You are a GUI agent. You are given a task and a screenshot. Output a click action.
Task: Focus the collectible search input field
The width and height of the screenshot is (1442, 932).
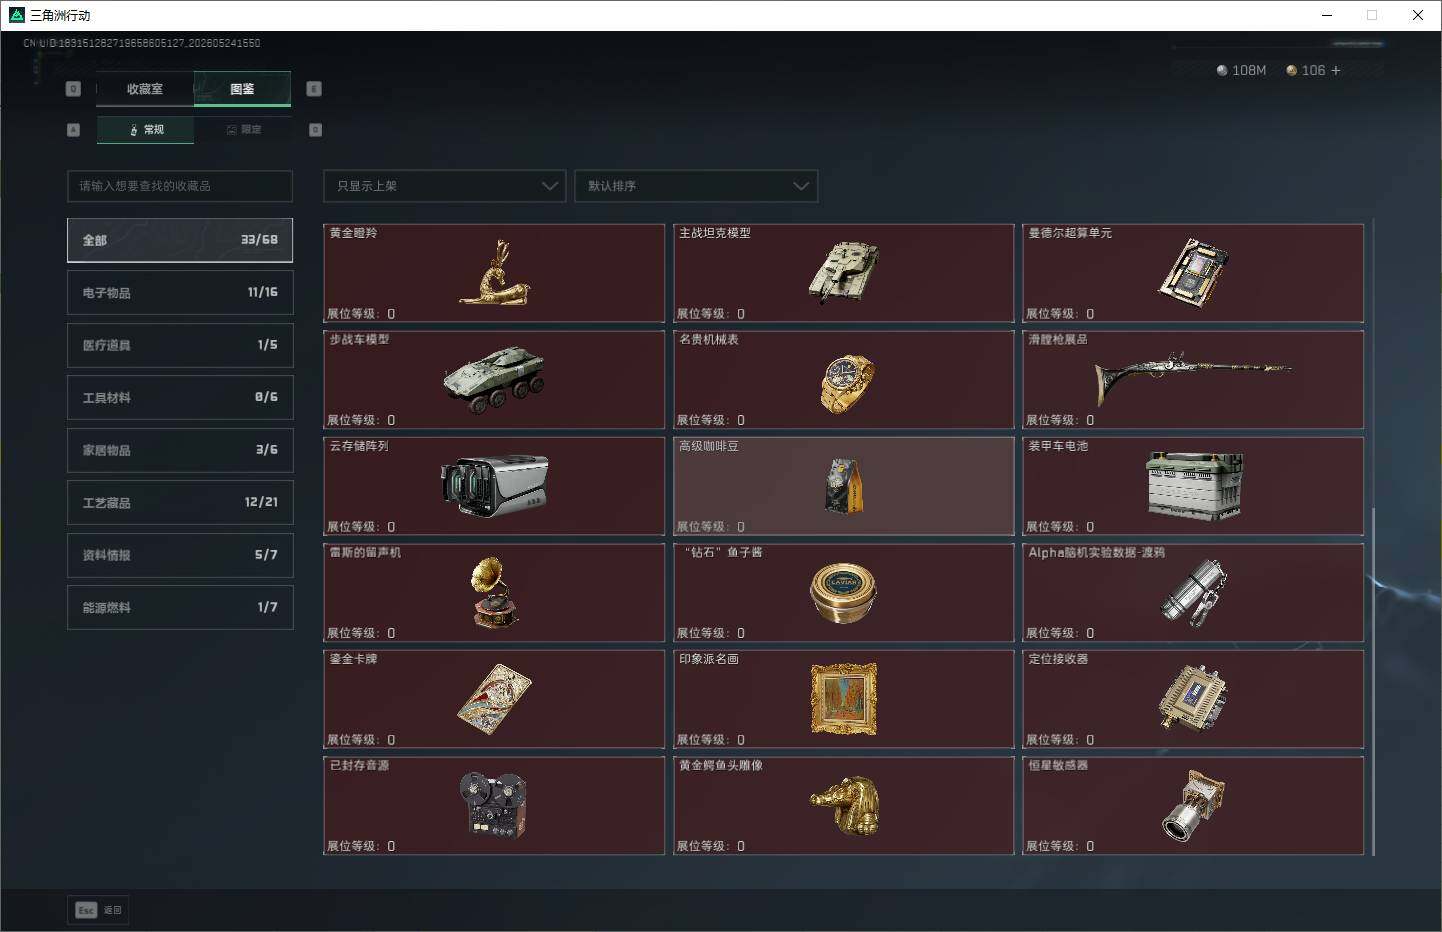pos(180,186)
